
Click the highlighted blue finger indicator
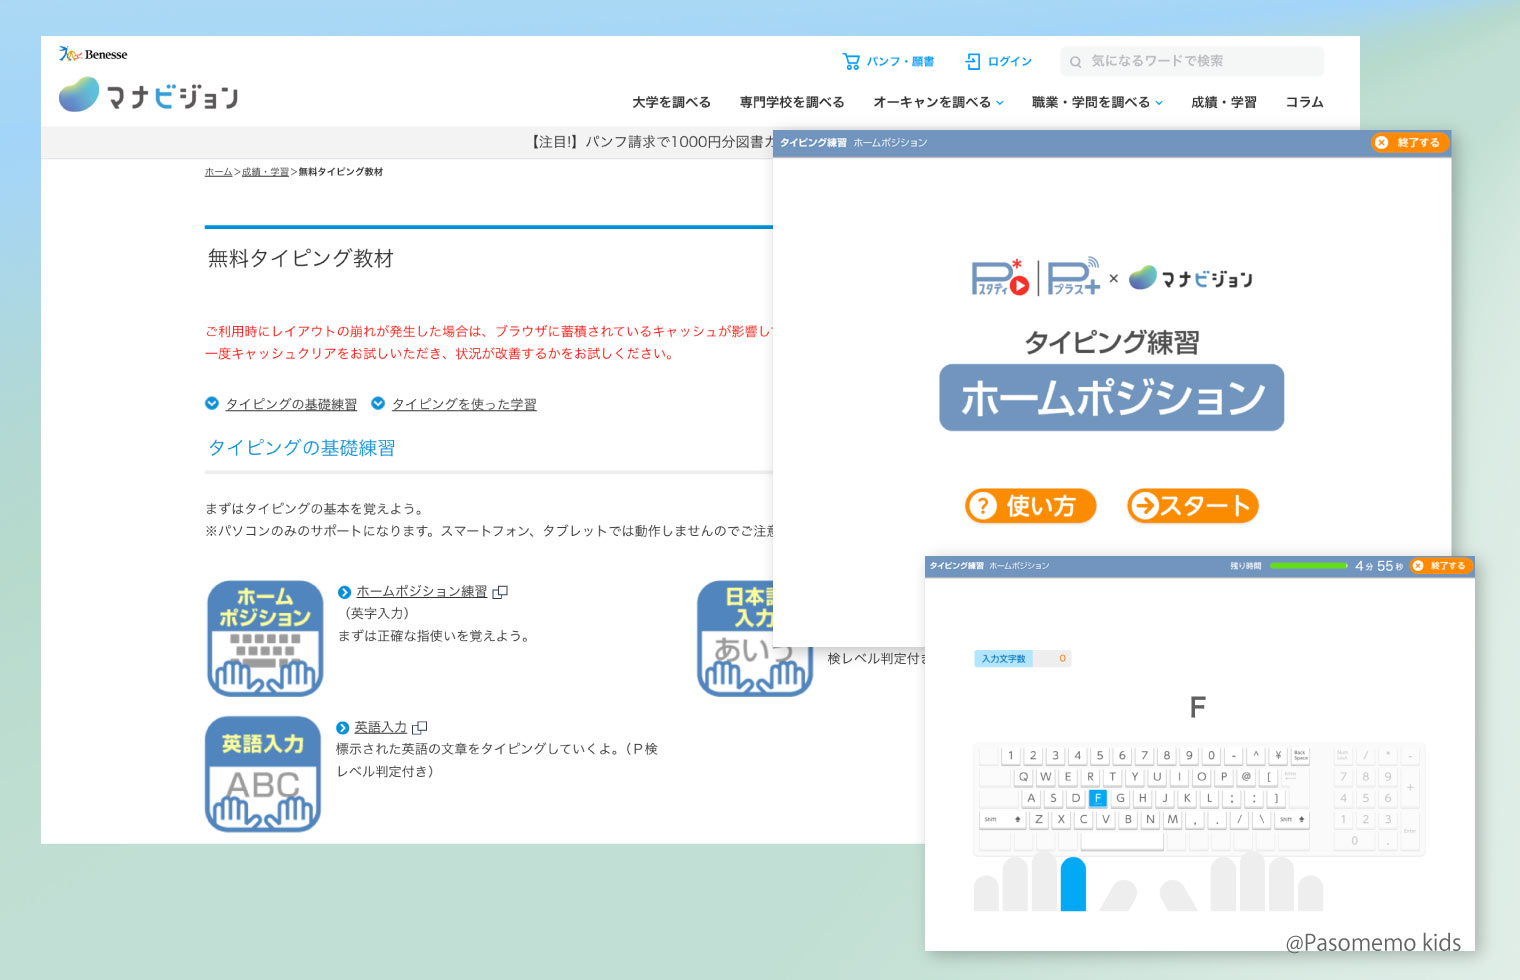[x=1073, y=883]
